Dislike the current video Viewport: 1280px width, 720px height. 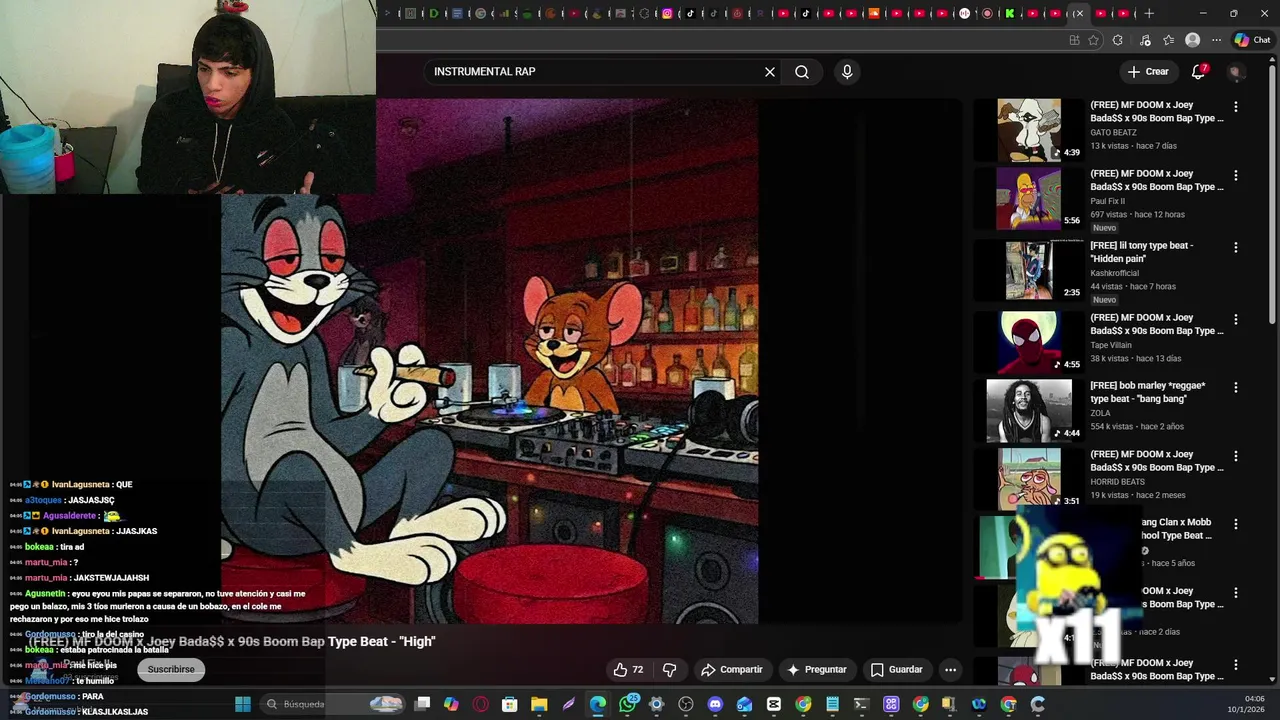(x=670, y=670)
